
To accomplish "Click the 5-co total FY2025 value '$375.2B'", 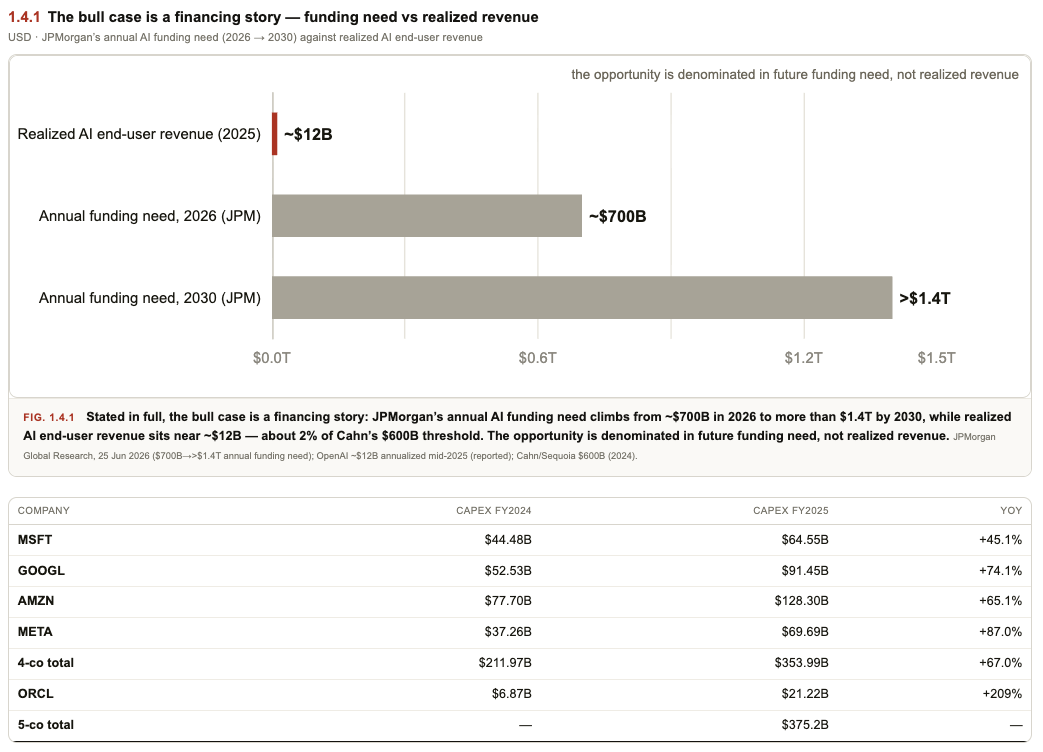I will [x=805, y=725].
